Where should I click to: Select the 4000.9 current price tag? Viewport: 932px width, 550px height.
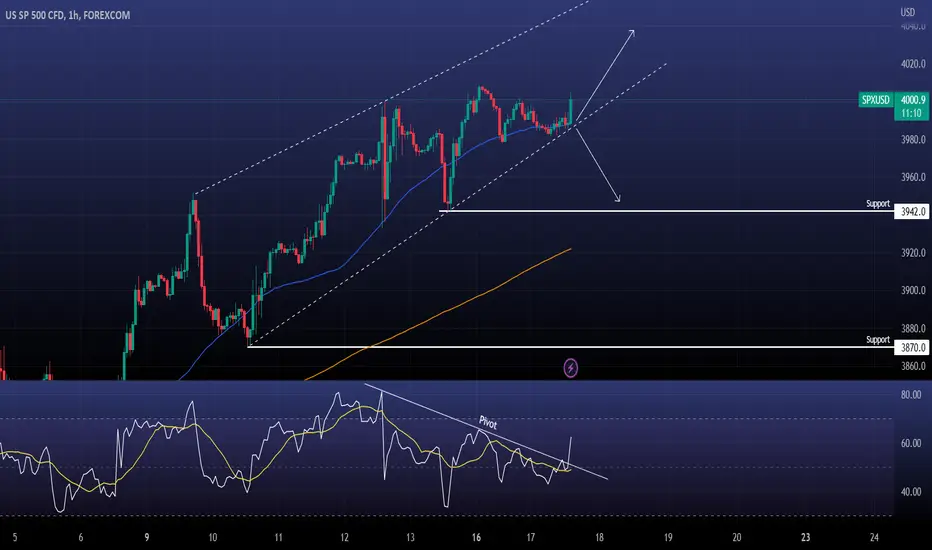pos(912,100)
